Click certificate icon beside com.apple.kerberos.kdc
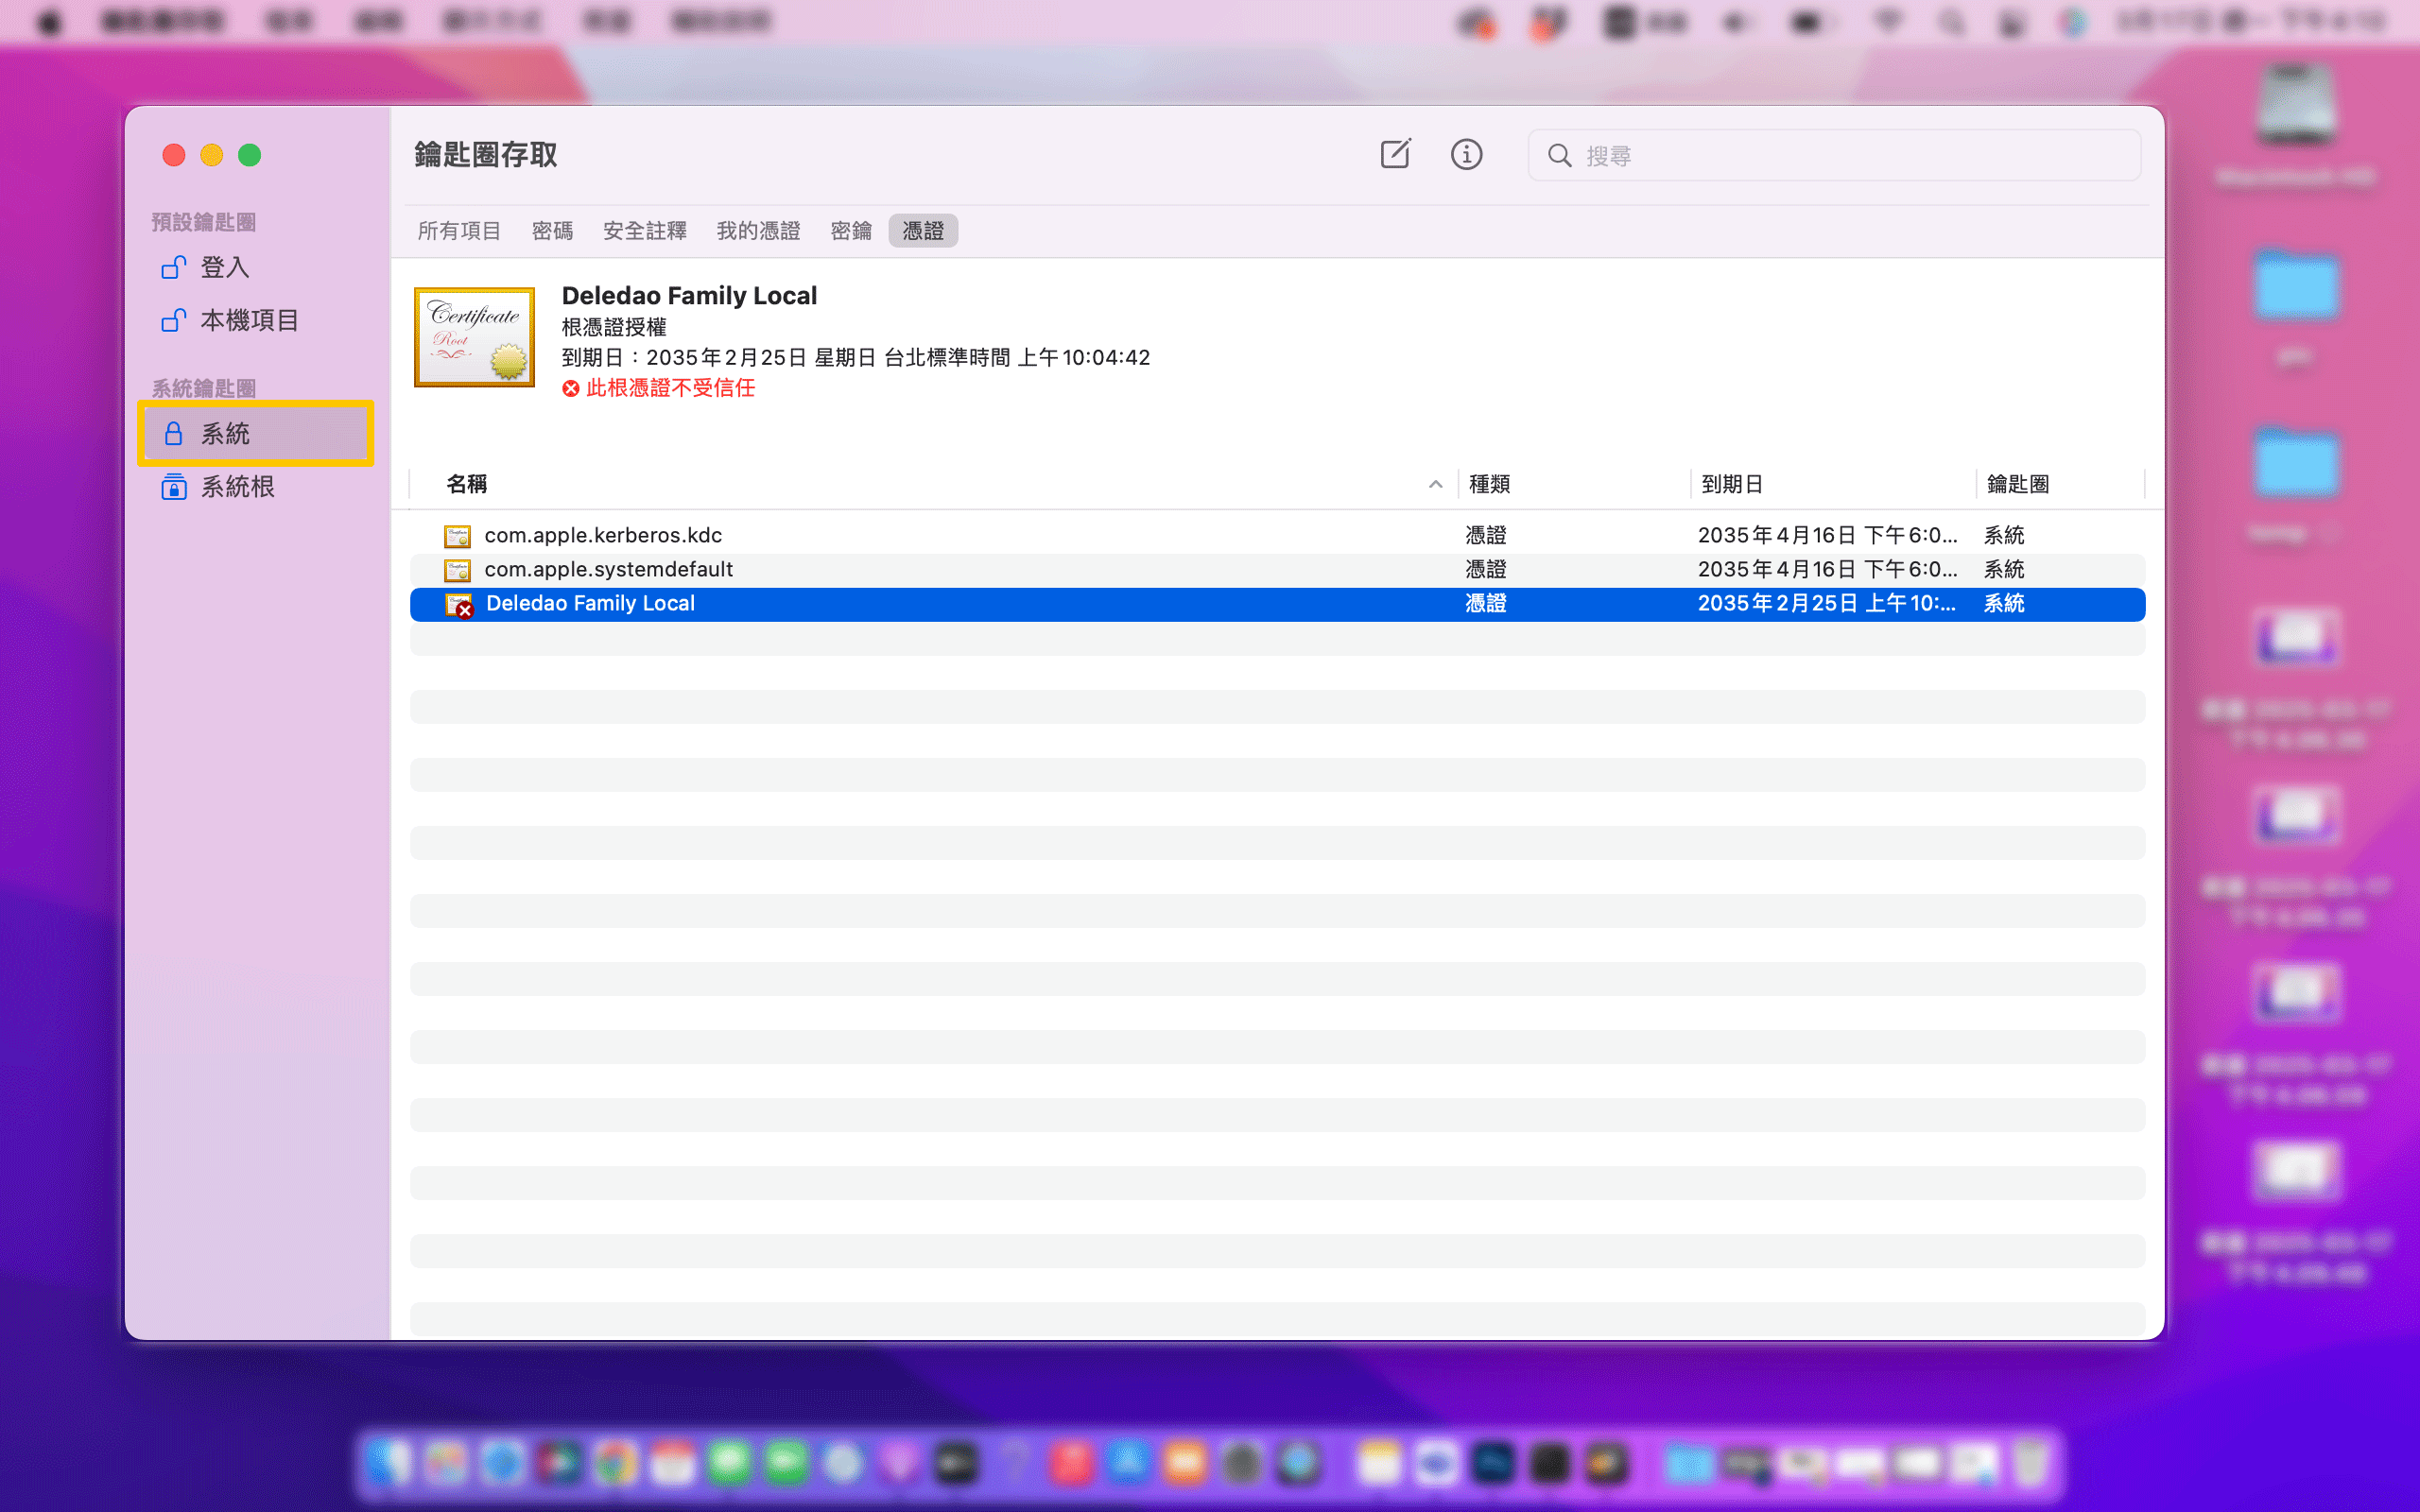The width and height of the screenshot is (2420, 1512). pyautogui.click(x=457, y=536)
